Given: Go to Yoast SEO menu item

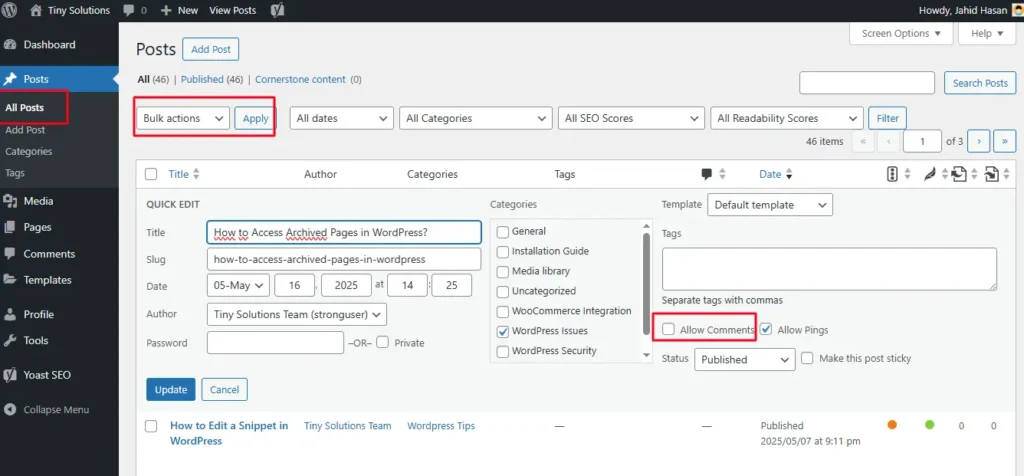Looking at the screenshot, I should (x=47, y=375).
